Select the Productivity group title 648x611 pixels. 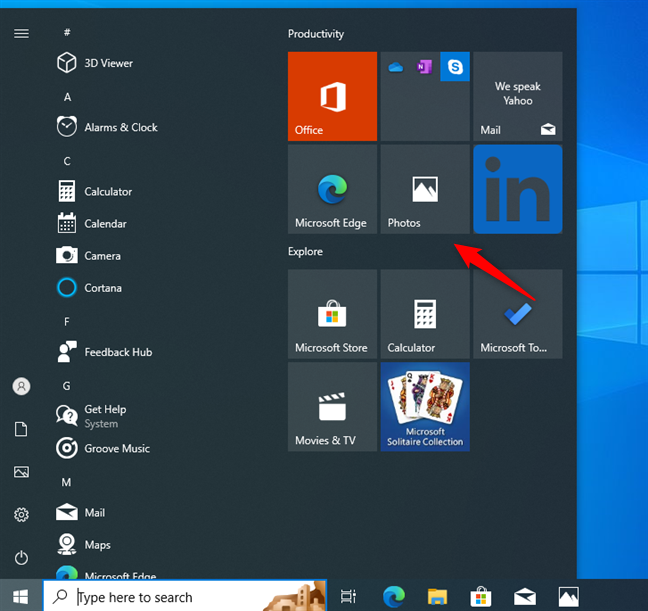click(x=316, y=34)
